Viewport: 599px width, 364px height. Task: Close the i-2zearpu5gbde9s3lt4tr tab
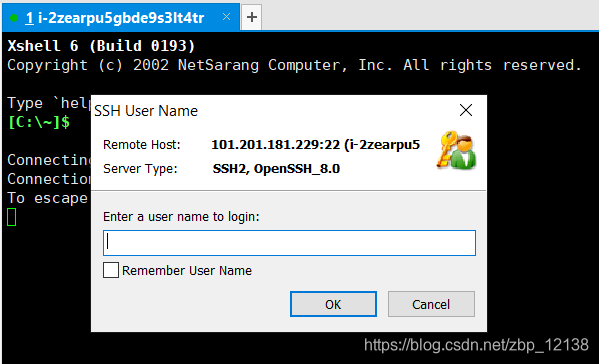(x=226, y=17)
